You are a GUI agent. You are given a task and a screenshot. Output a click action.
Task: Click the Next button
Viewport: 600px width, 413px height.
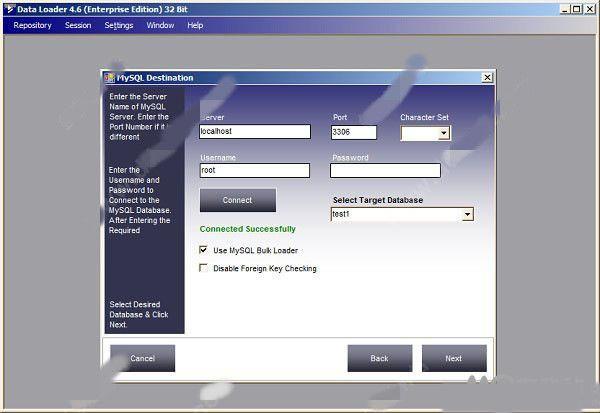click(x=453, y=358)
